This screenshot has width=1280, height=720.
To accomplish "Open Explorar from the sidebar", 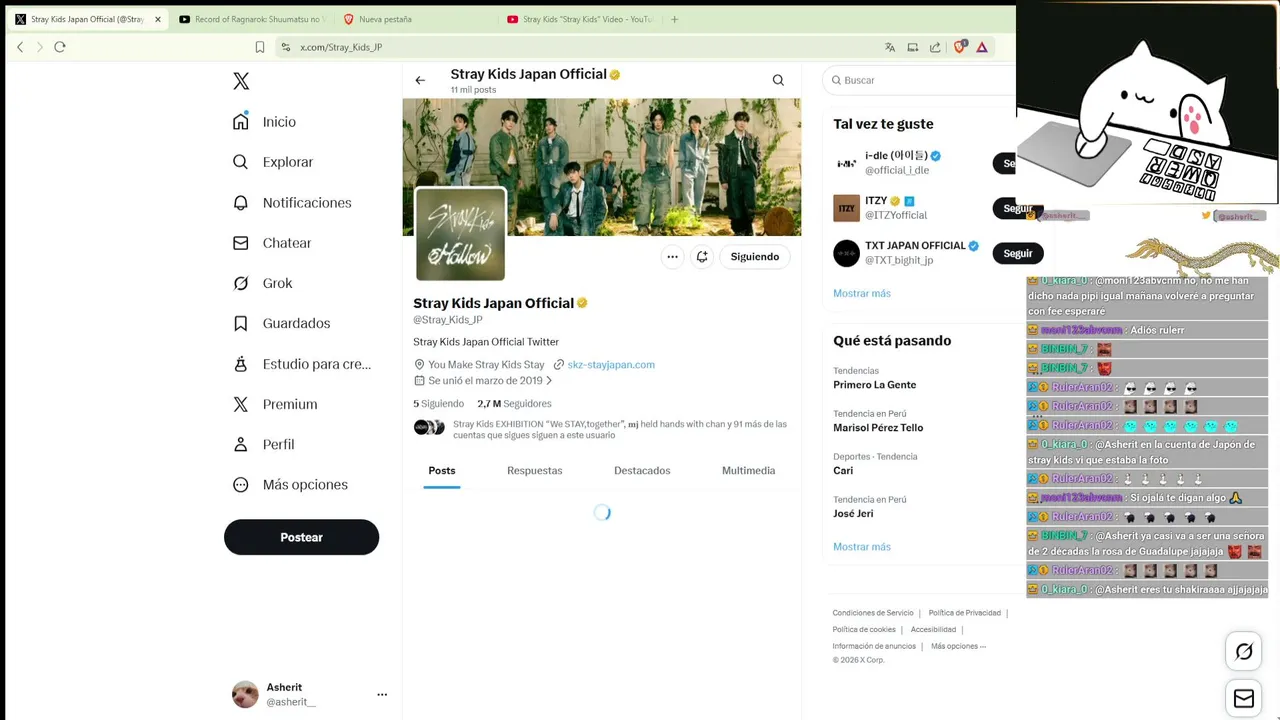I will tap(273, 162).
